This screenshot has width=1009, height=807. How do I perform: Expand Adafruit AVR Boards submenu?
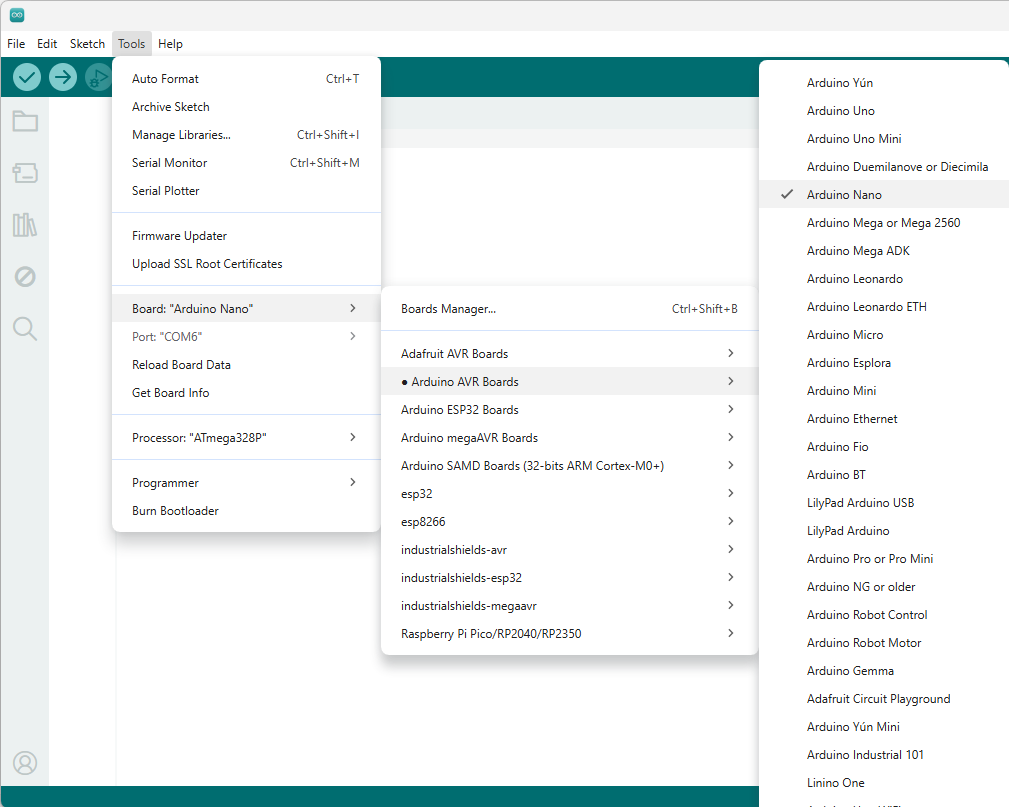pos(569,353)
